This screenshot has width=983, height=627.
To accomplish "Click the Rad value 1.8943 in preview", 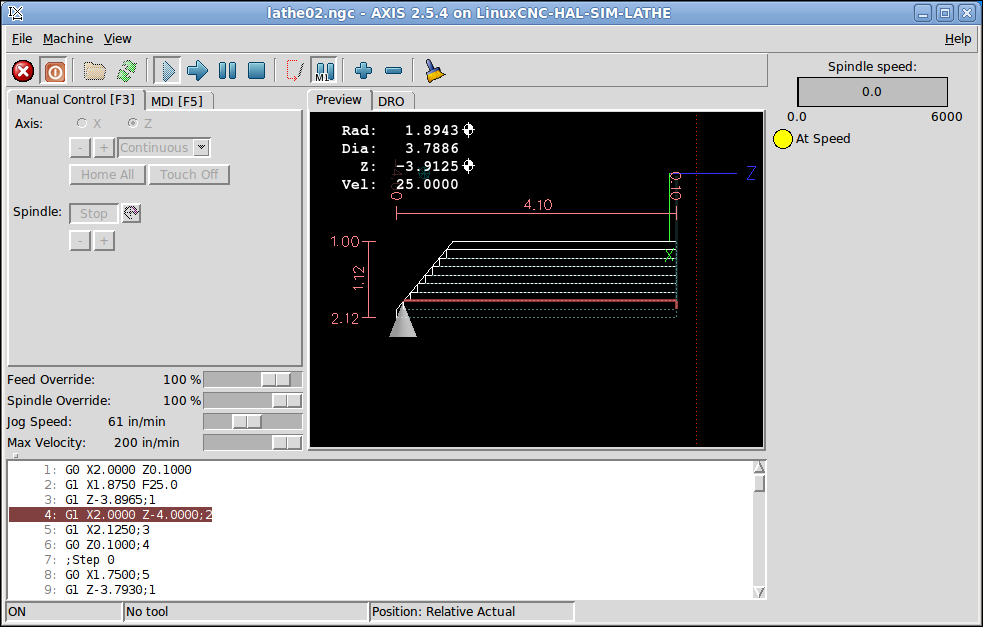I will click(x=431, y=130).
